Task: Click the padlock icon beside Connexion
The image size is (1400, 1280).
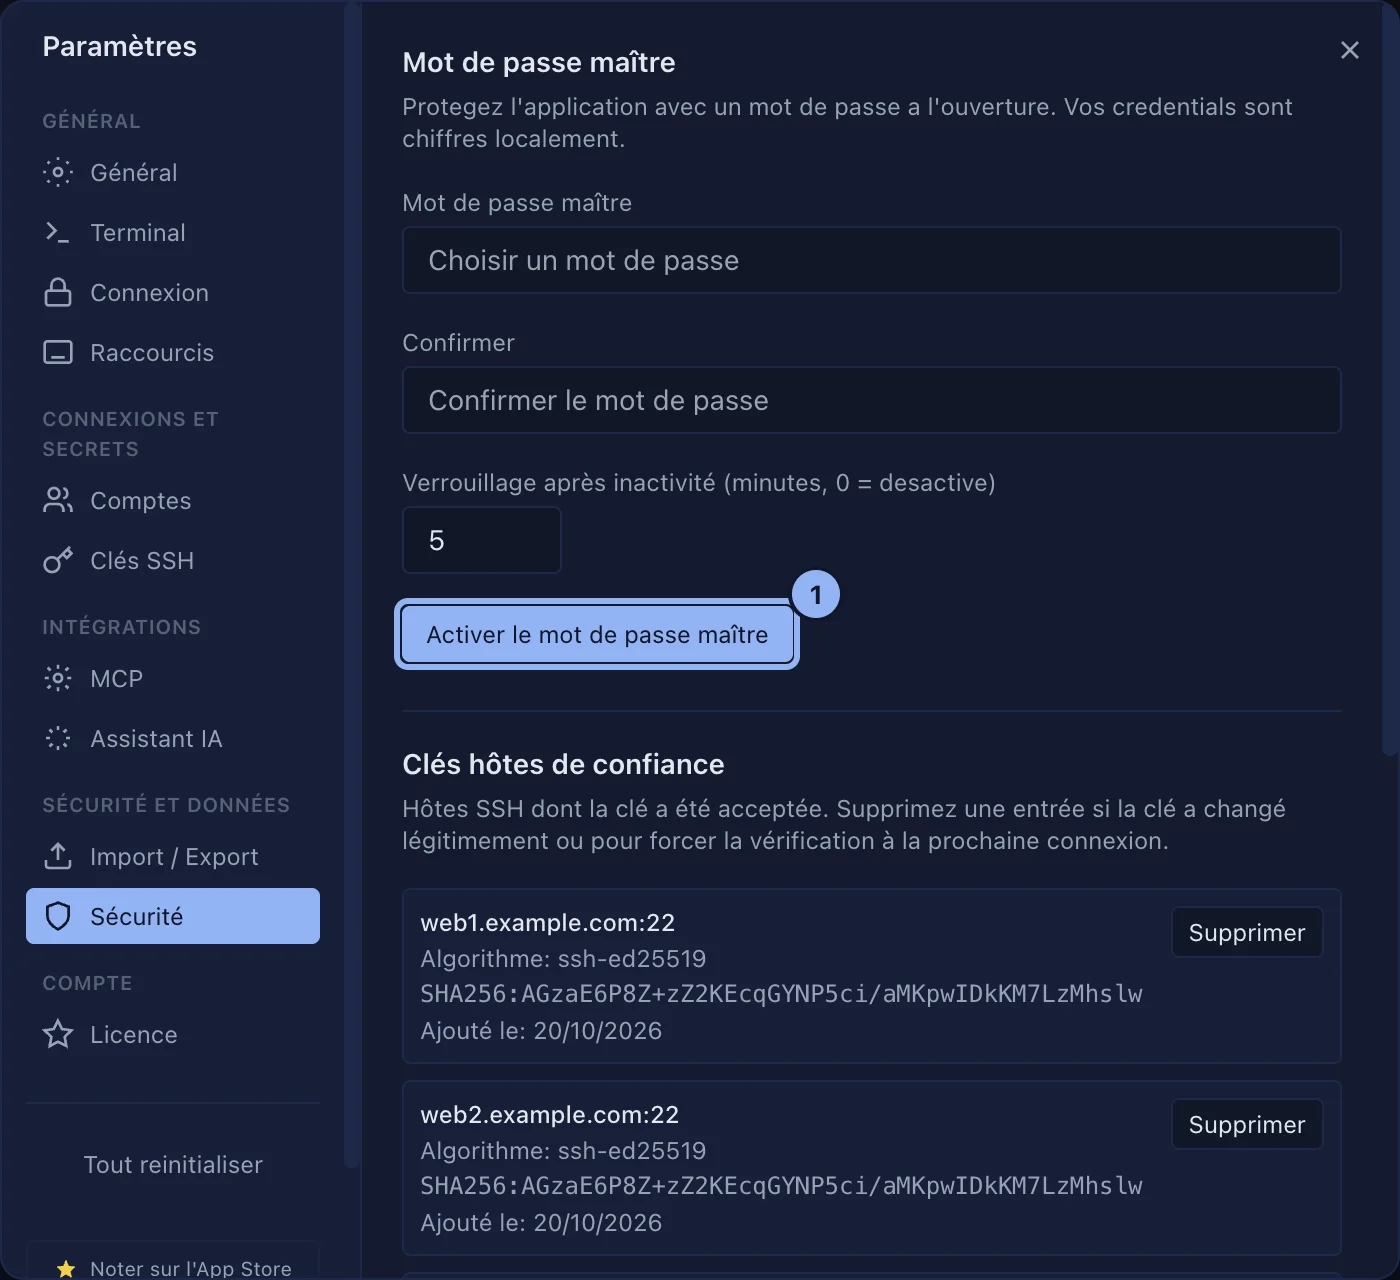Action: [58, 293]
